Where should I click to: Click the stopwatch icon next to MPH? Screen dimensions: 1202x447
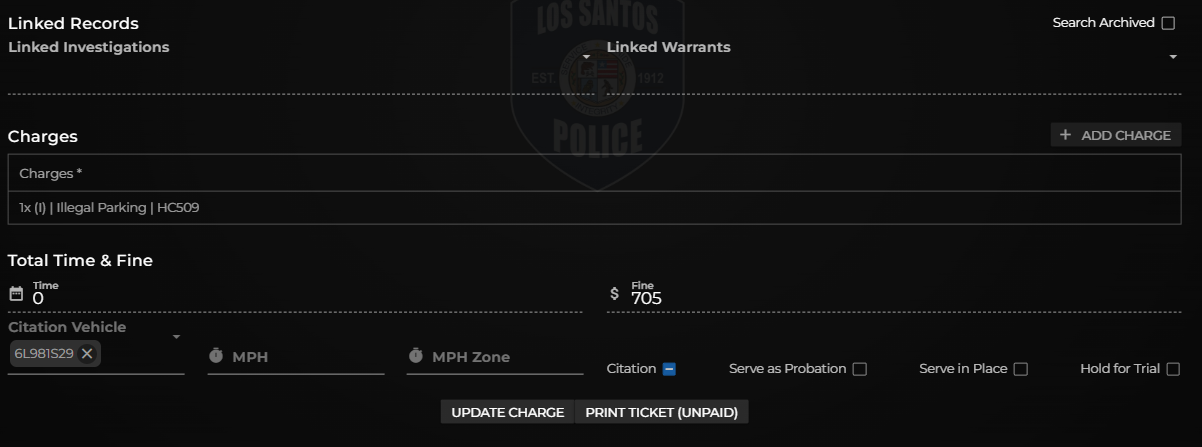(x=216, y=356)
